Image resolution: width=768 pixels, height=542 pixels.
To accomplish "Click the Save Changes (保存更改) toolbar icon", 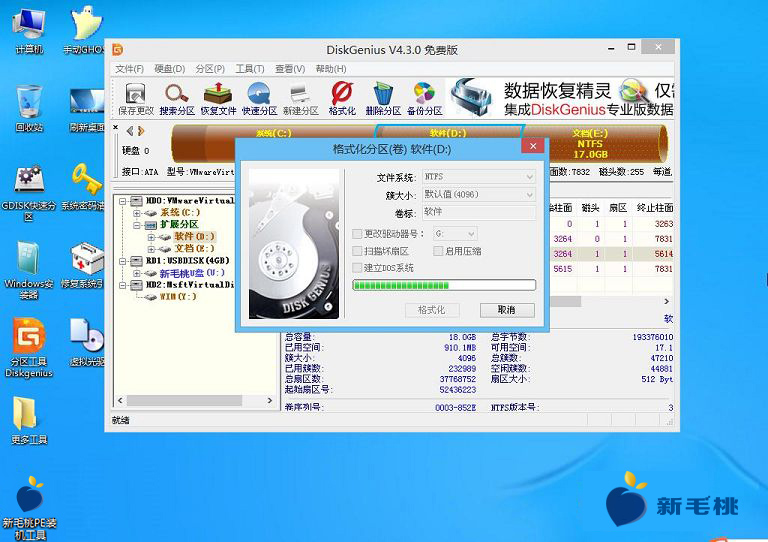I will pyautogui.click(x=136, y=98).
